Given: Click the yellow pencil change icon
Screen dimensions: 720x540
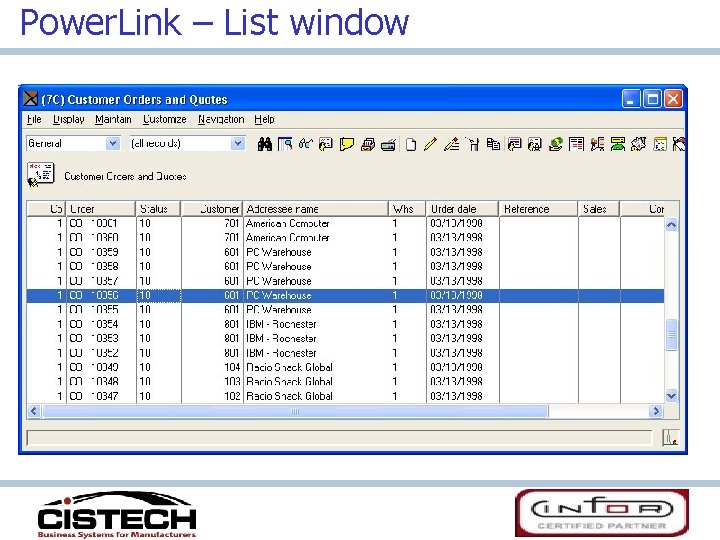Looking at the screenshot, I should [x=431, y=144].
